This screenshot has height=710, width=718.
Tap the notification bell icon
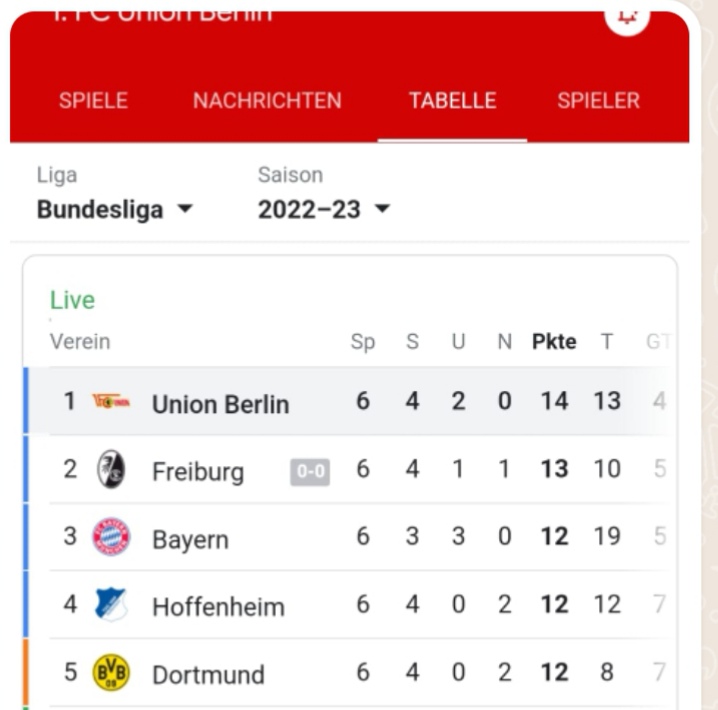click(627, 17)
